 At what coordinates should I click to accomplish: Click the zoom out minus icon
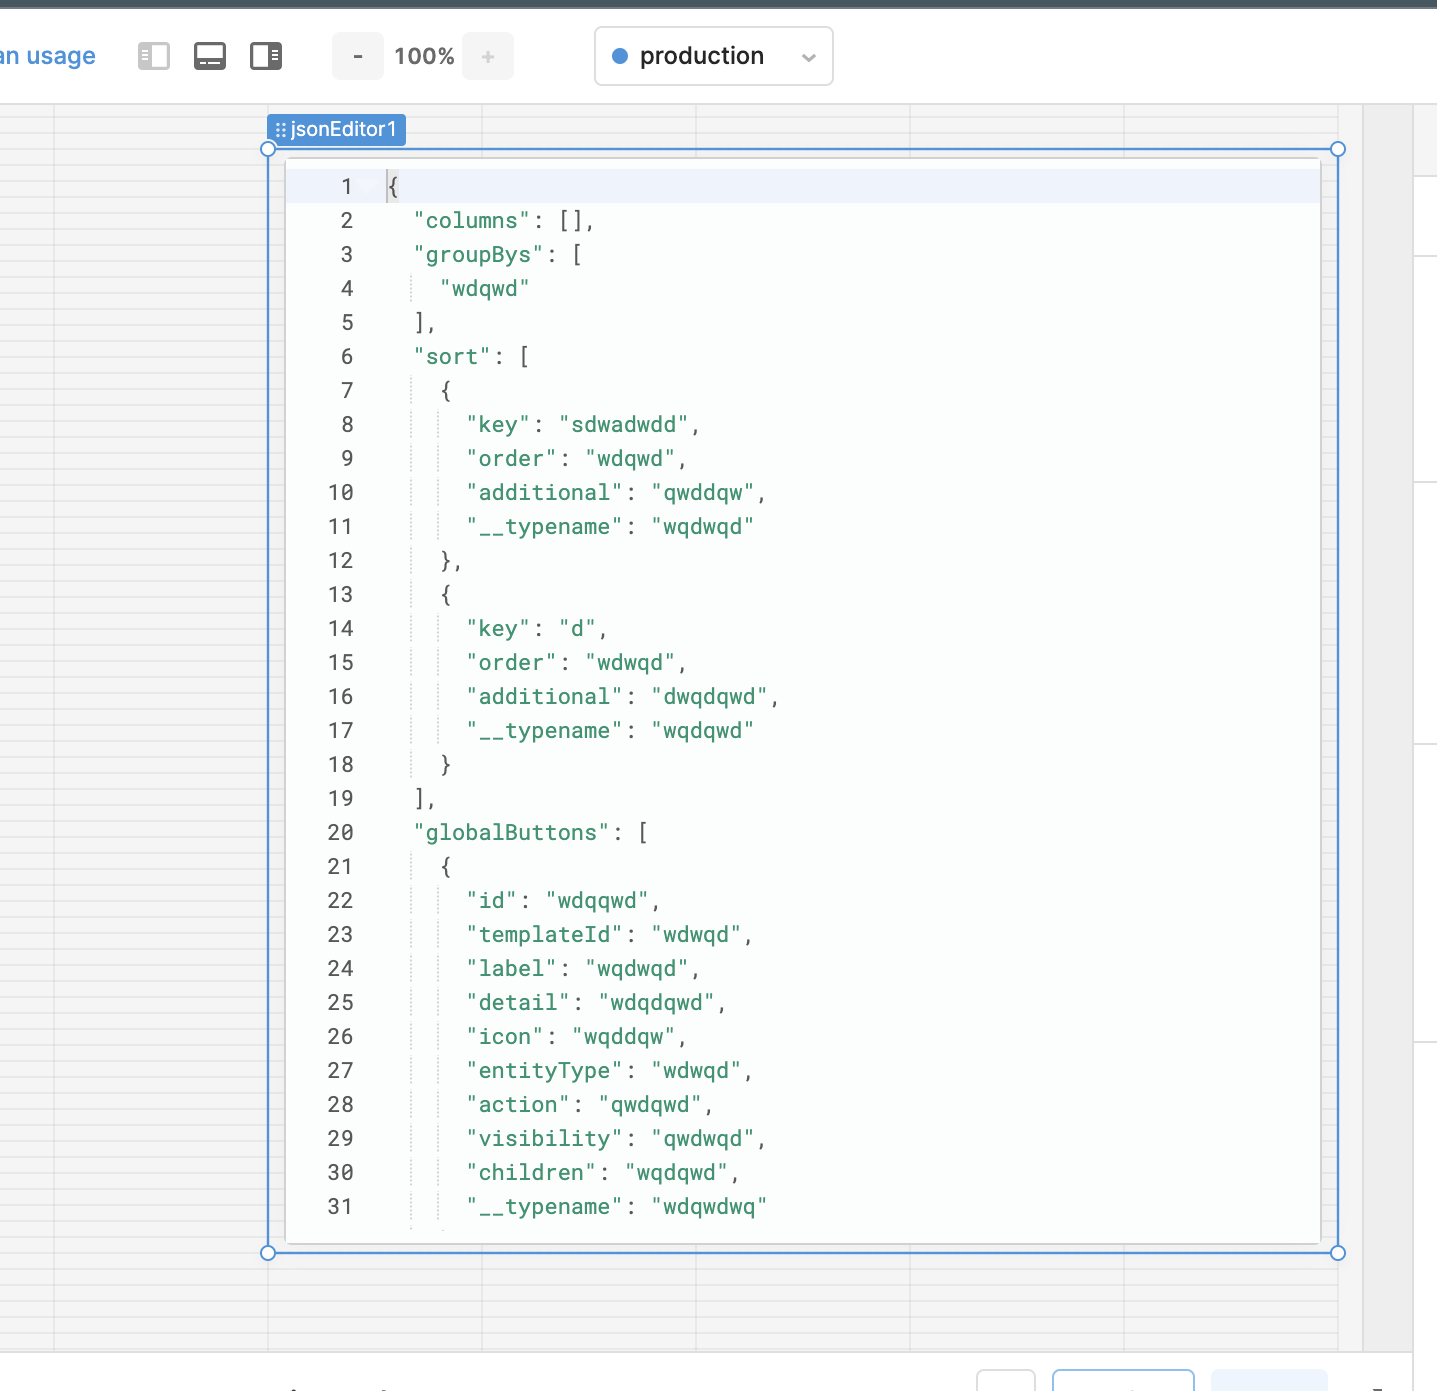click(x=357, y=56)
